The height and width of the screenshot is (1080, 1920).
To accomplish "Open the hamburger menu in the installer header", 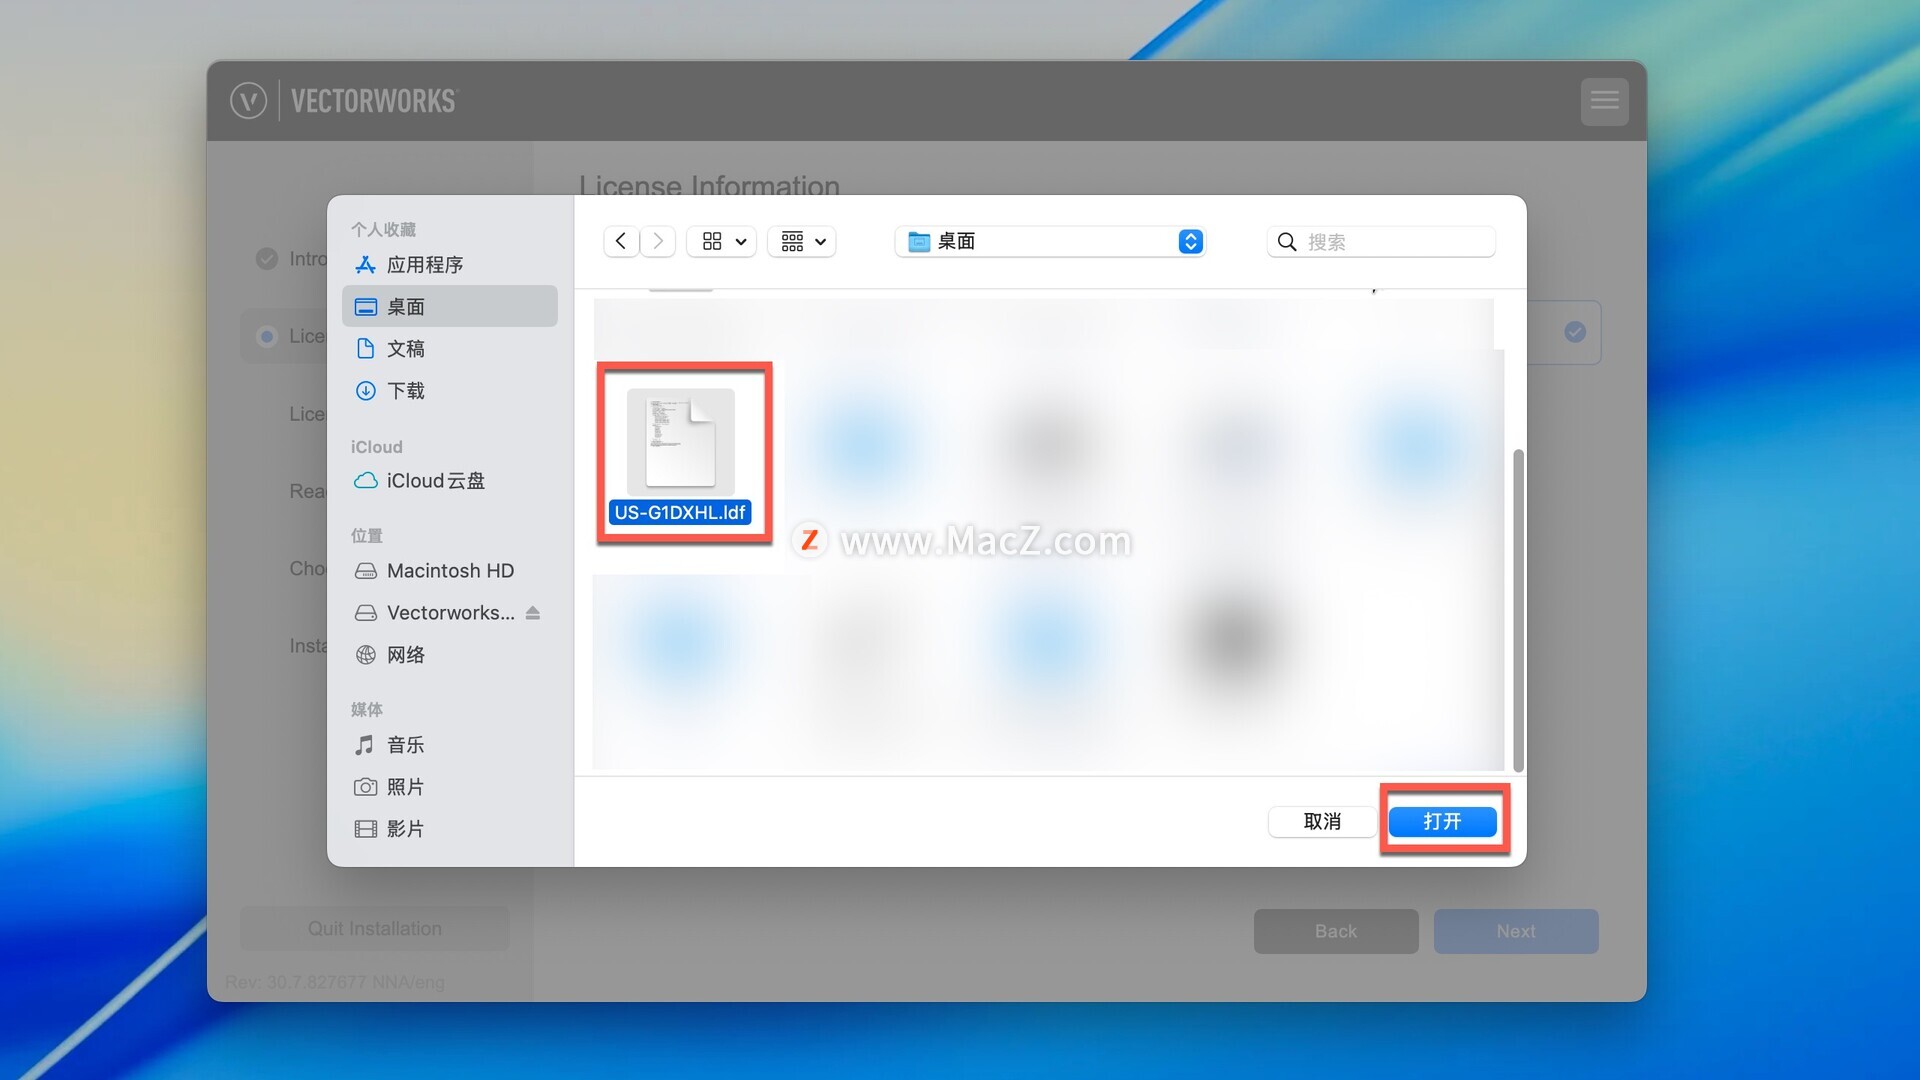I will tap(1604, 100).
